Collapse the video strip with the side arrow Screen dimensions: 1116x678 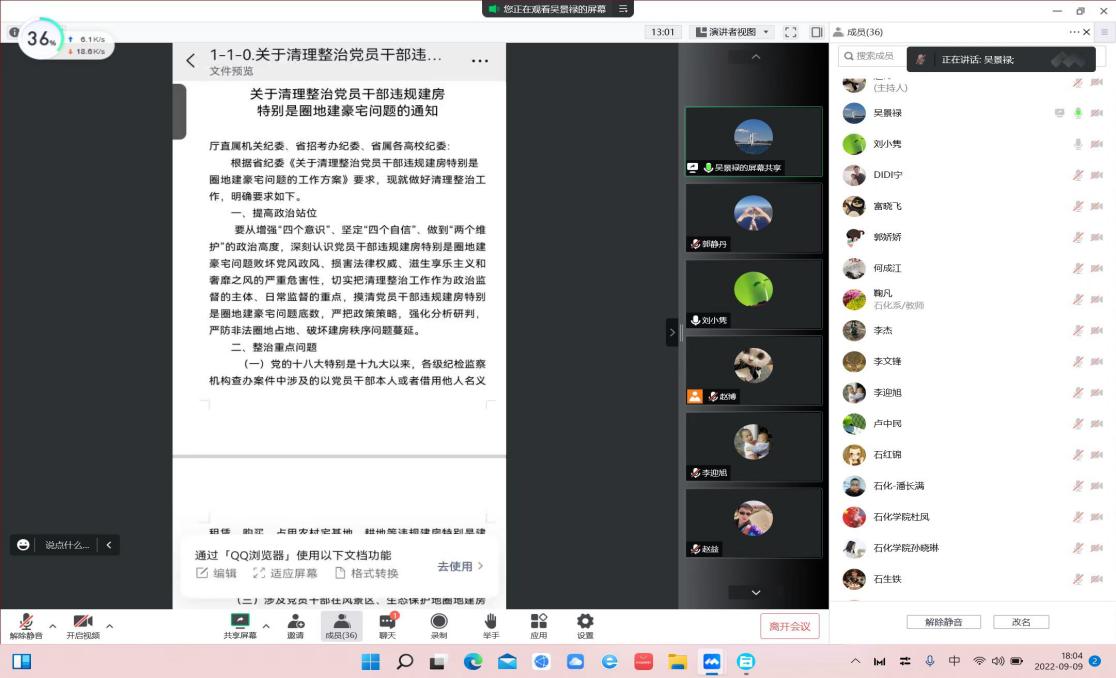(x=672, y=332)
